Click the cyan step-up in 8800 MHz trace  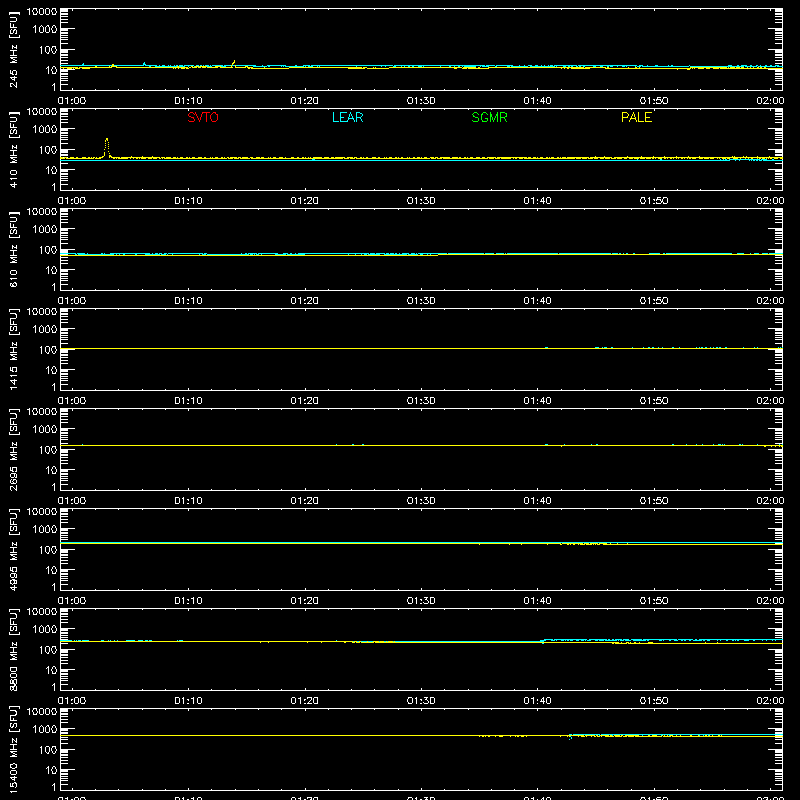pos(544,640)
